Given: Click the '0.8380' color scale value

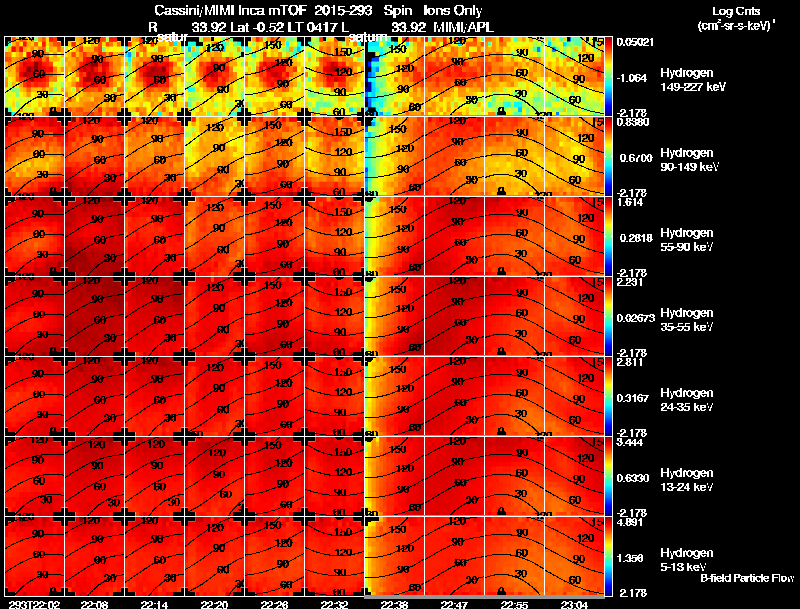Looking at the screenshot, I should pyautogui.click(x=633, y=122).
